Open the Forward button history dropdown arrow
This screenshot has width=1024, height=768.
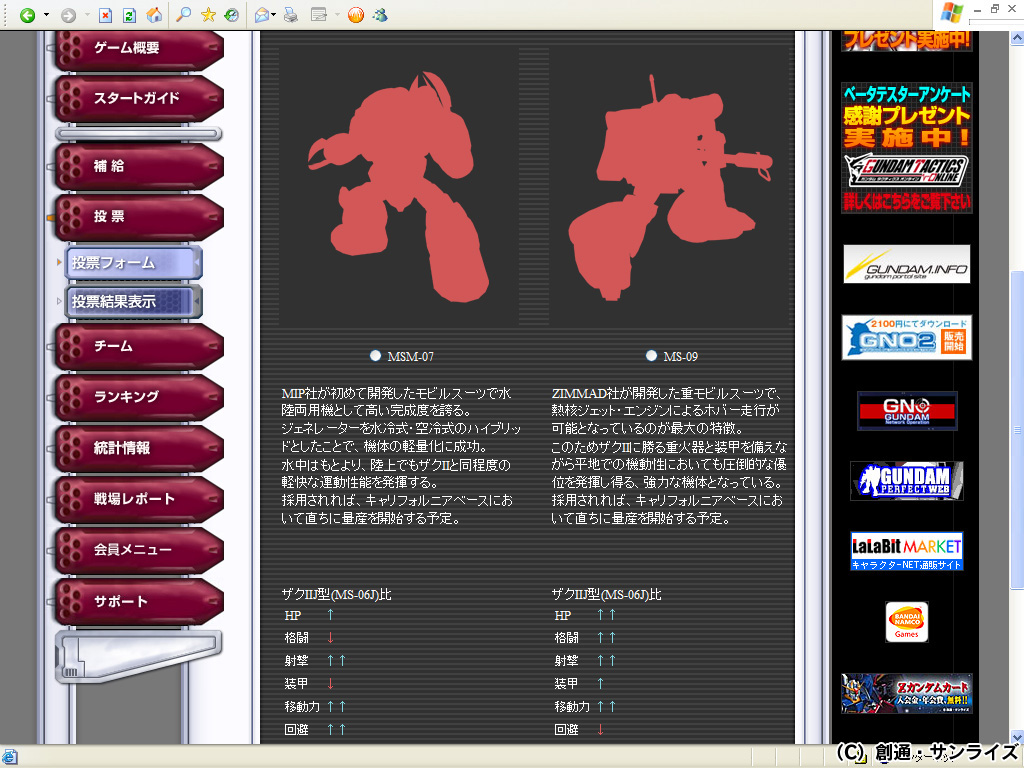point(87,15)
